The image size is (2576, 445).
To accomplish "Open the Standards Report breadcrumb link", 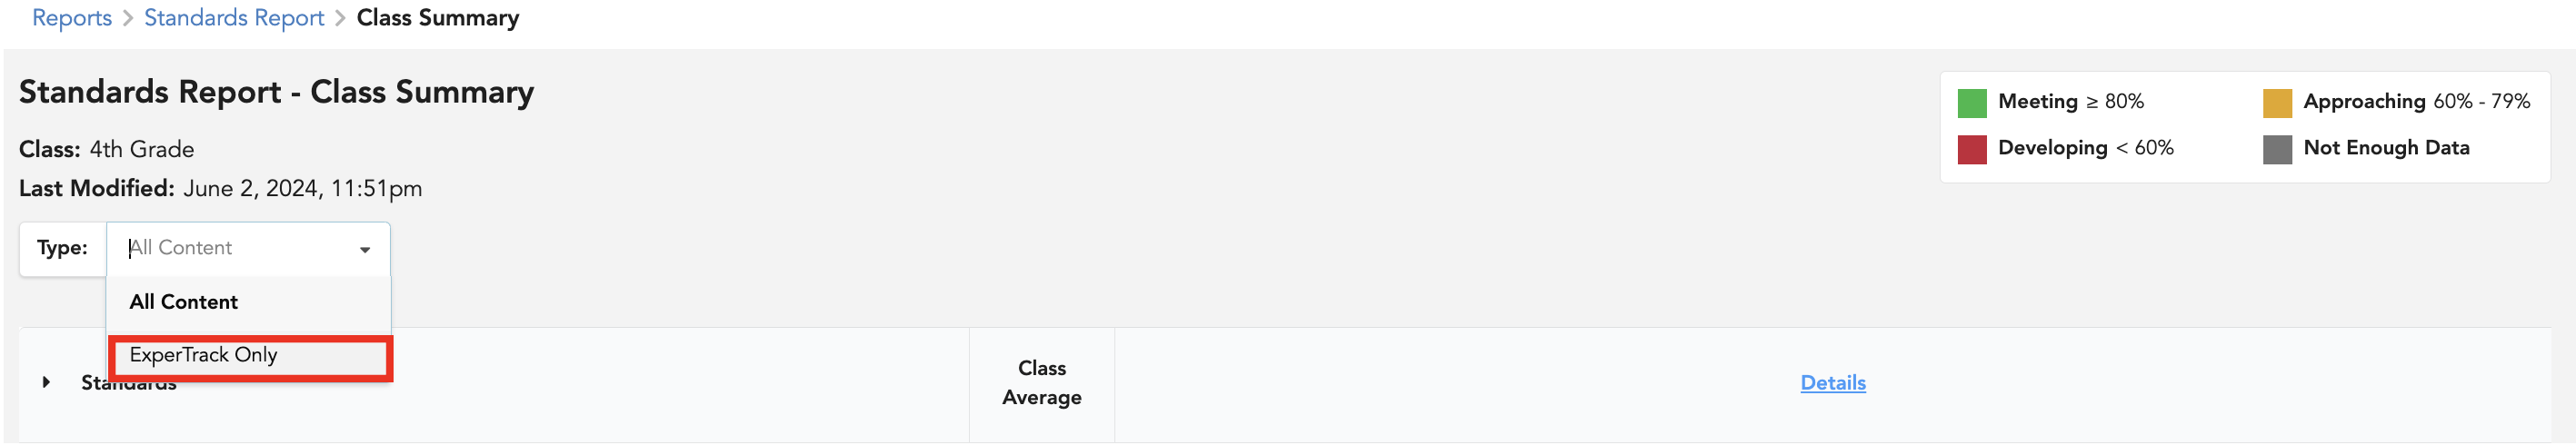I will 234,18.
